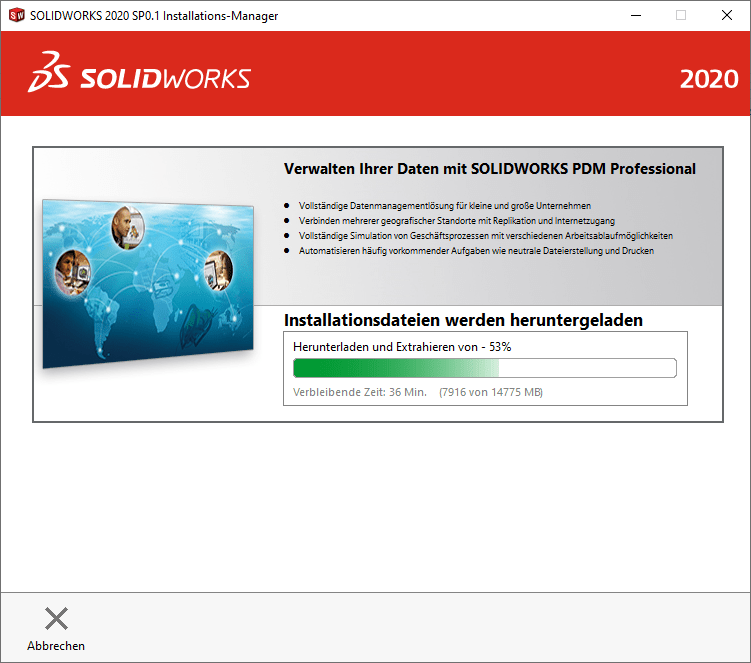The width and height of the screenshot is (751, 663).
Task: Click bullet 'Automatisieren häufig vorkommender Aufgaben'
Action: [476, 251]
